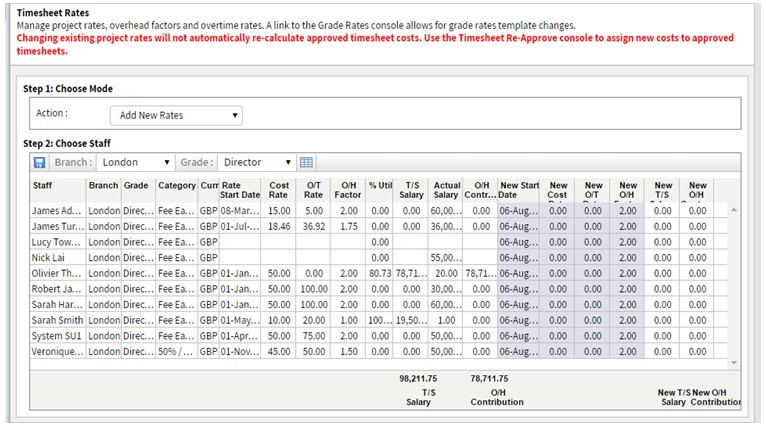Open the Action dropdown showing Add New Rates
The height and width of the screenshot is (426, 766).
pos(176,115)
